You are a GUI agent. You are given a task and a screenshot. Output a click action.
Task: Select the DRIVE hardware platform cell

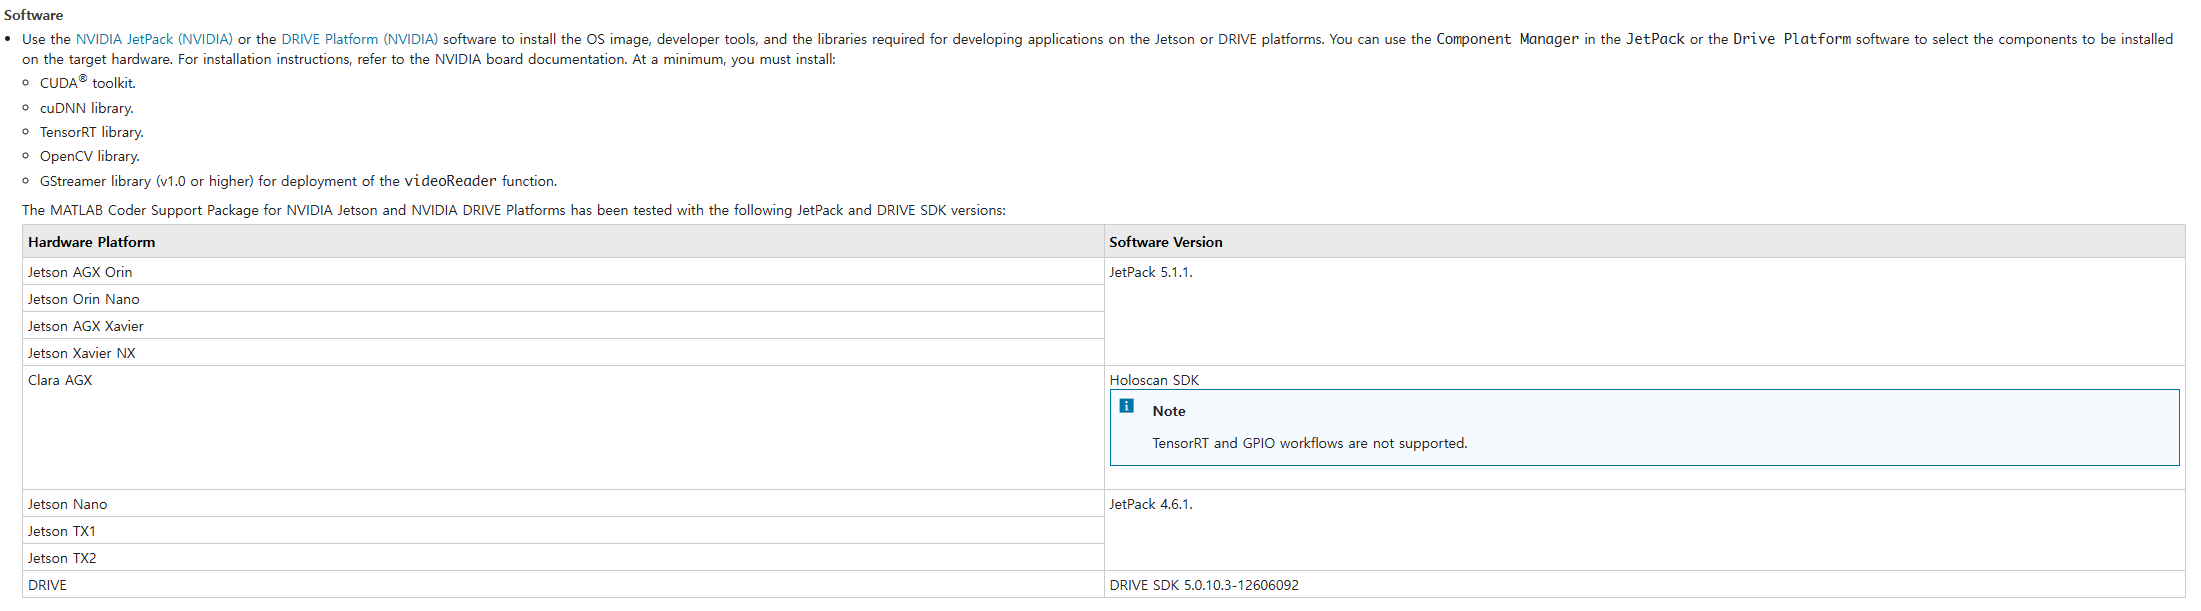(x=563, y=585)
